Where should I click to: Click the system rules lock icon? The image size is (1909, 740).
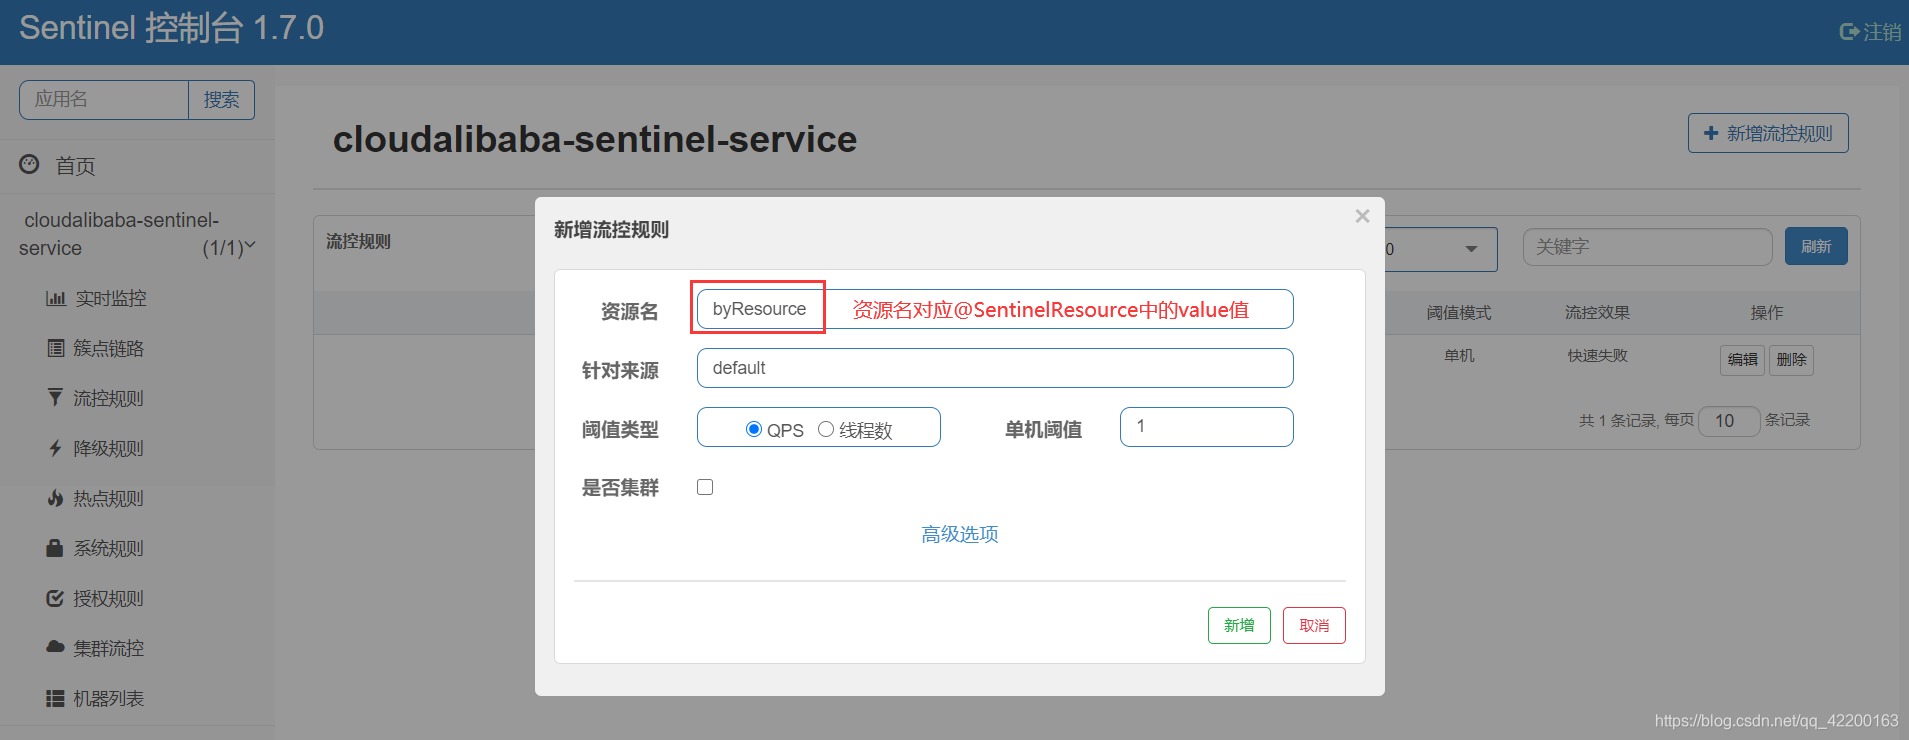[55, 548]
